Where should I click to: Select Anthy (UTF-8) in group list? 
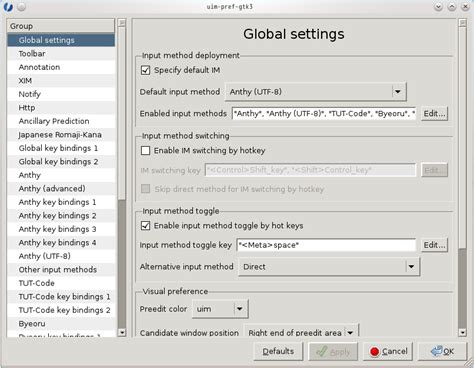pyautogui.click(x=61, y=256)
